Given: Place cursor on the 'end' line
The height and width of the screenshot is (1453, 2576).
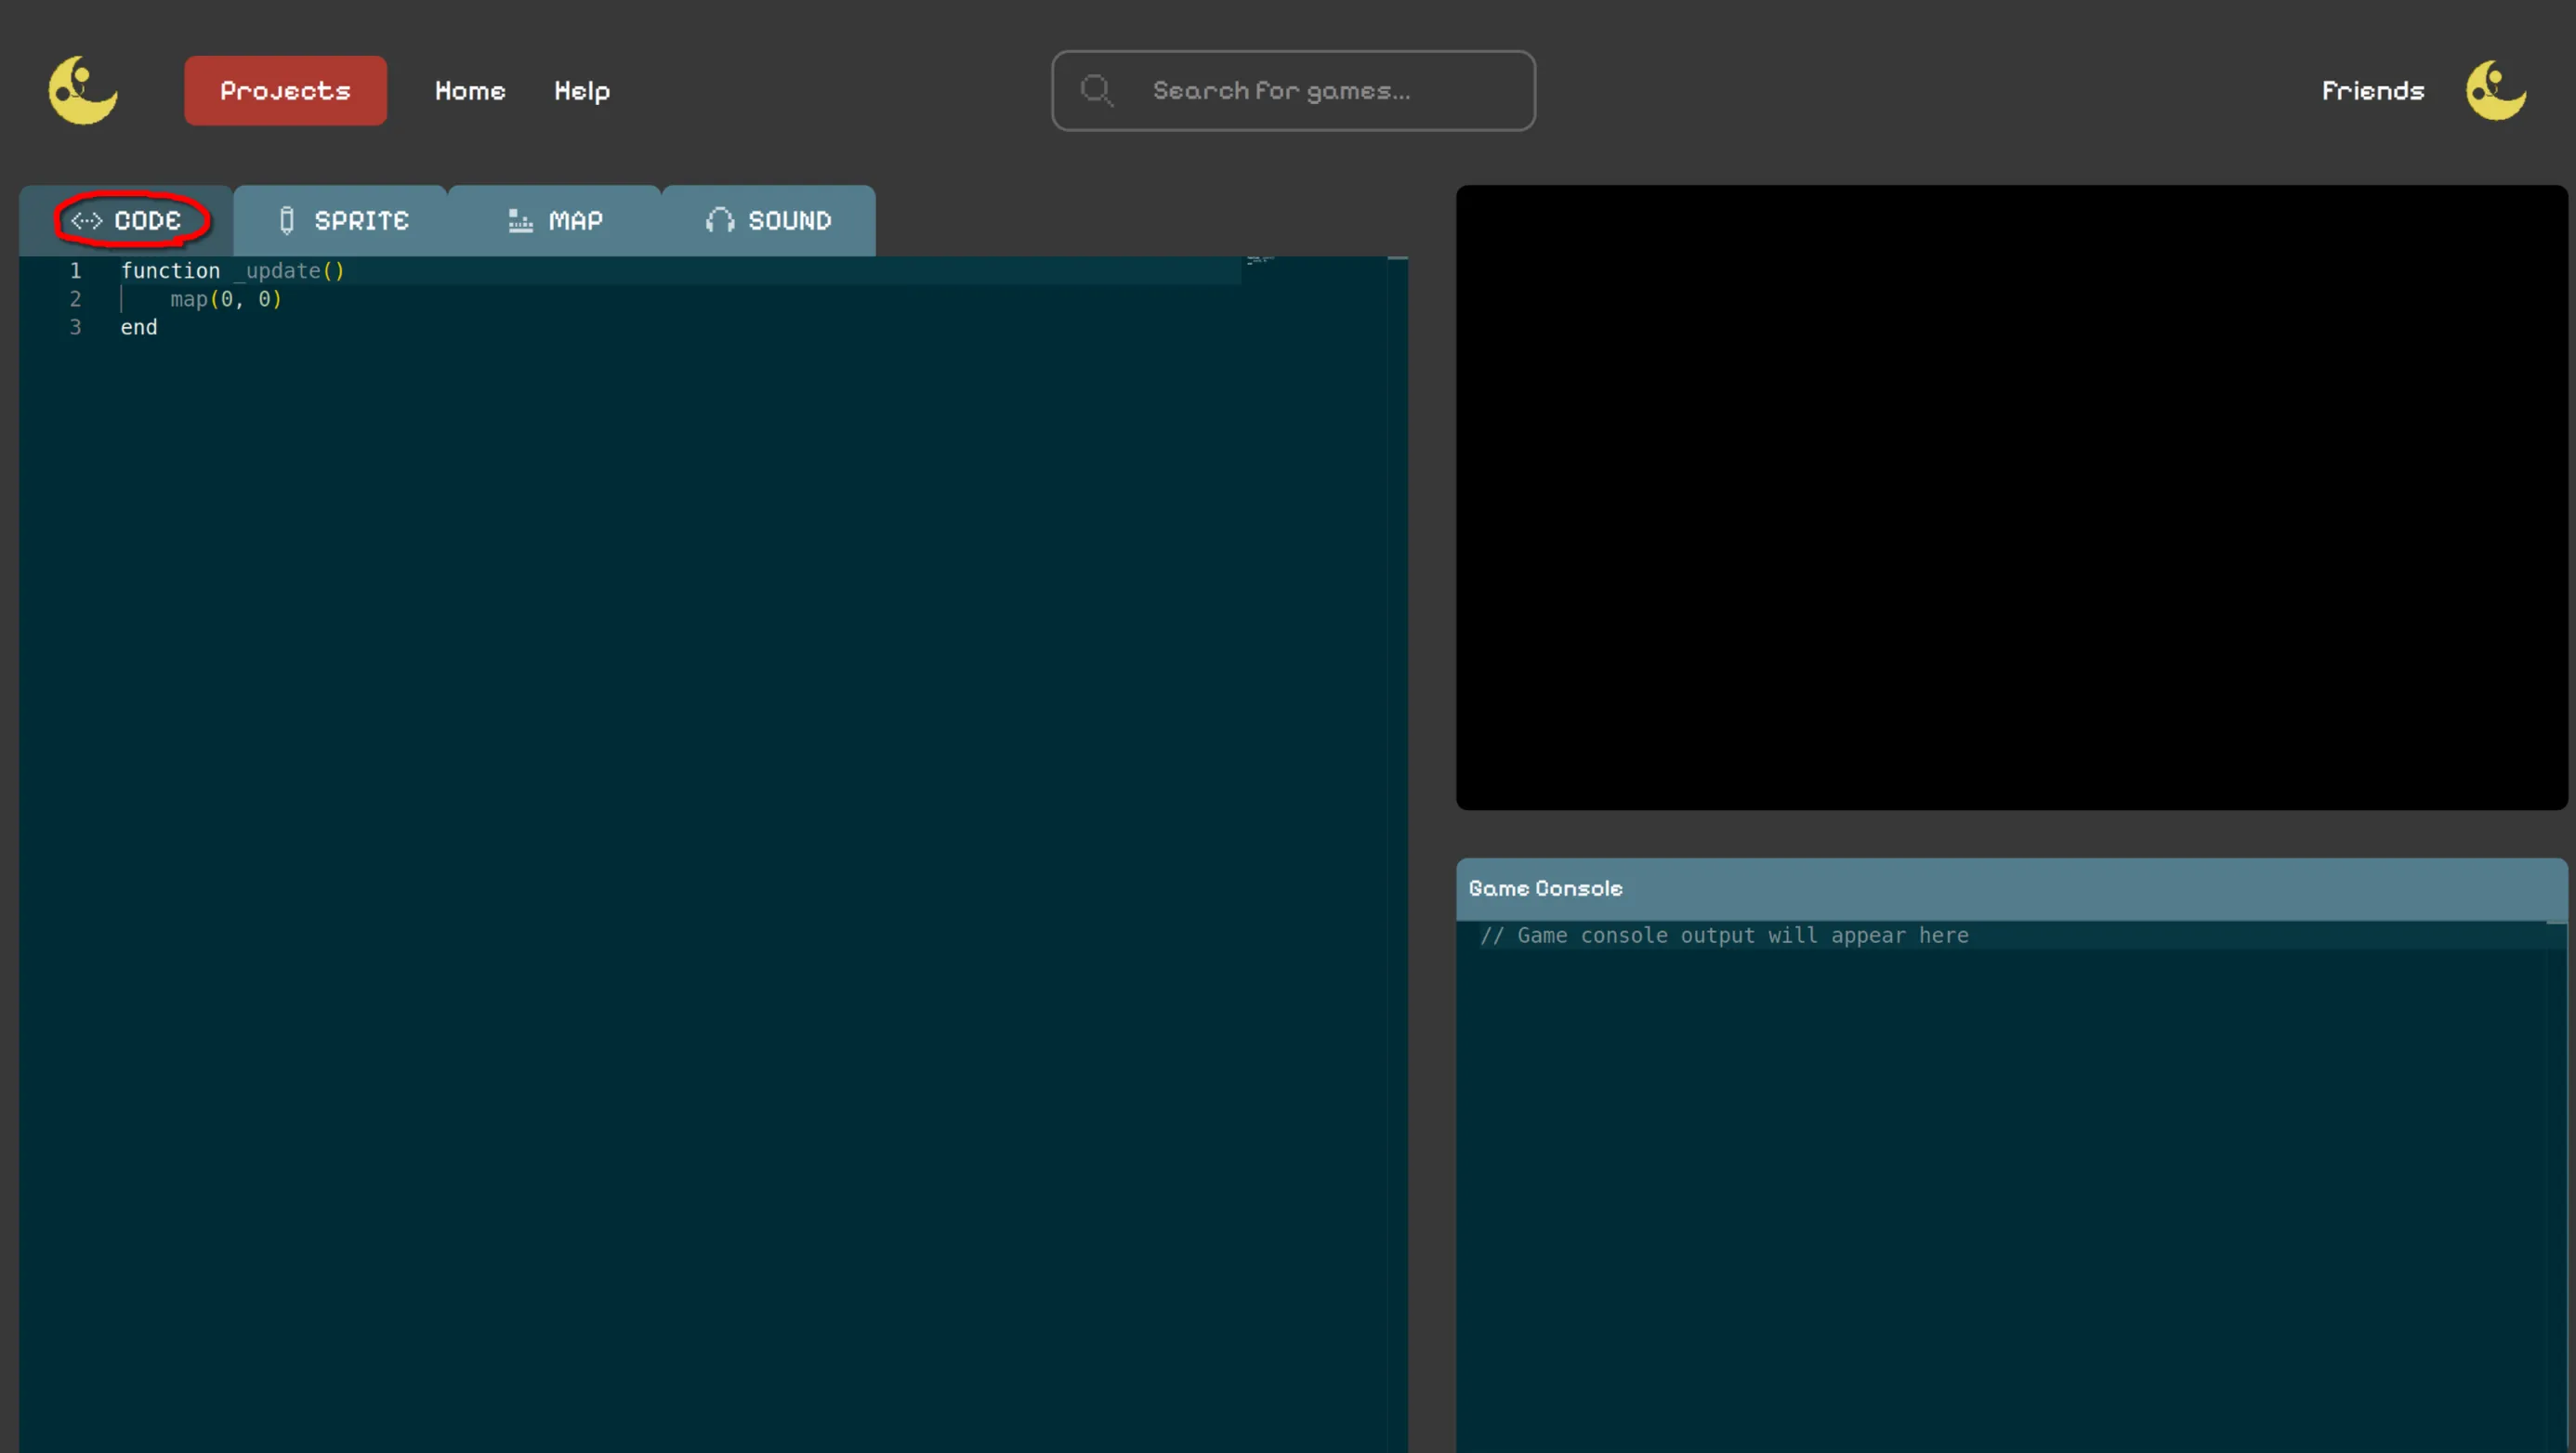Looking at the screenshot, I should [139, 327].
